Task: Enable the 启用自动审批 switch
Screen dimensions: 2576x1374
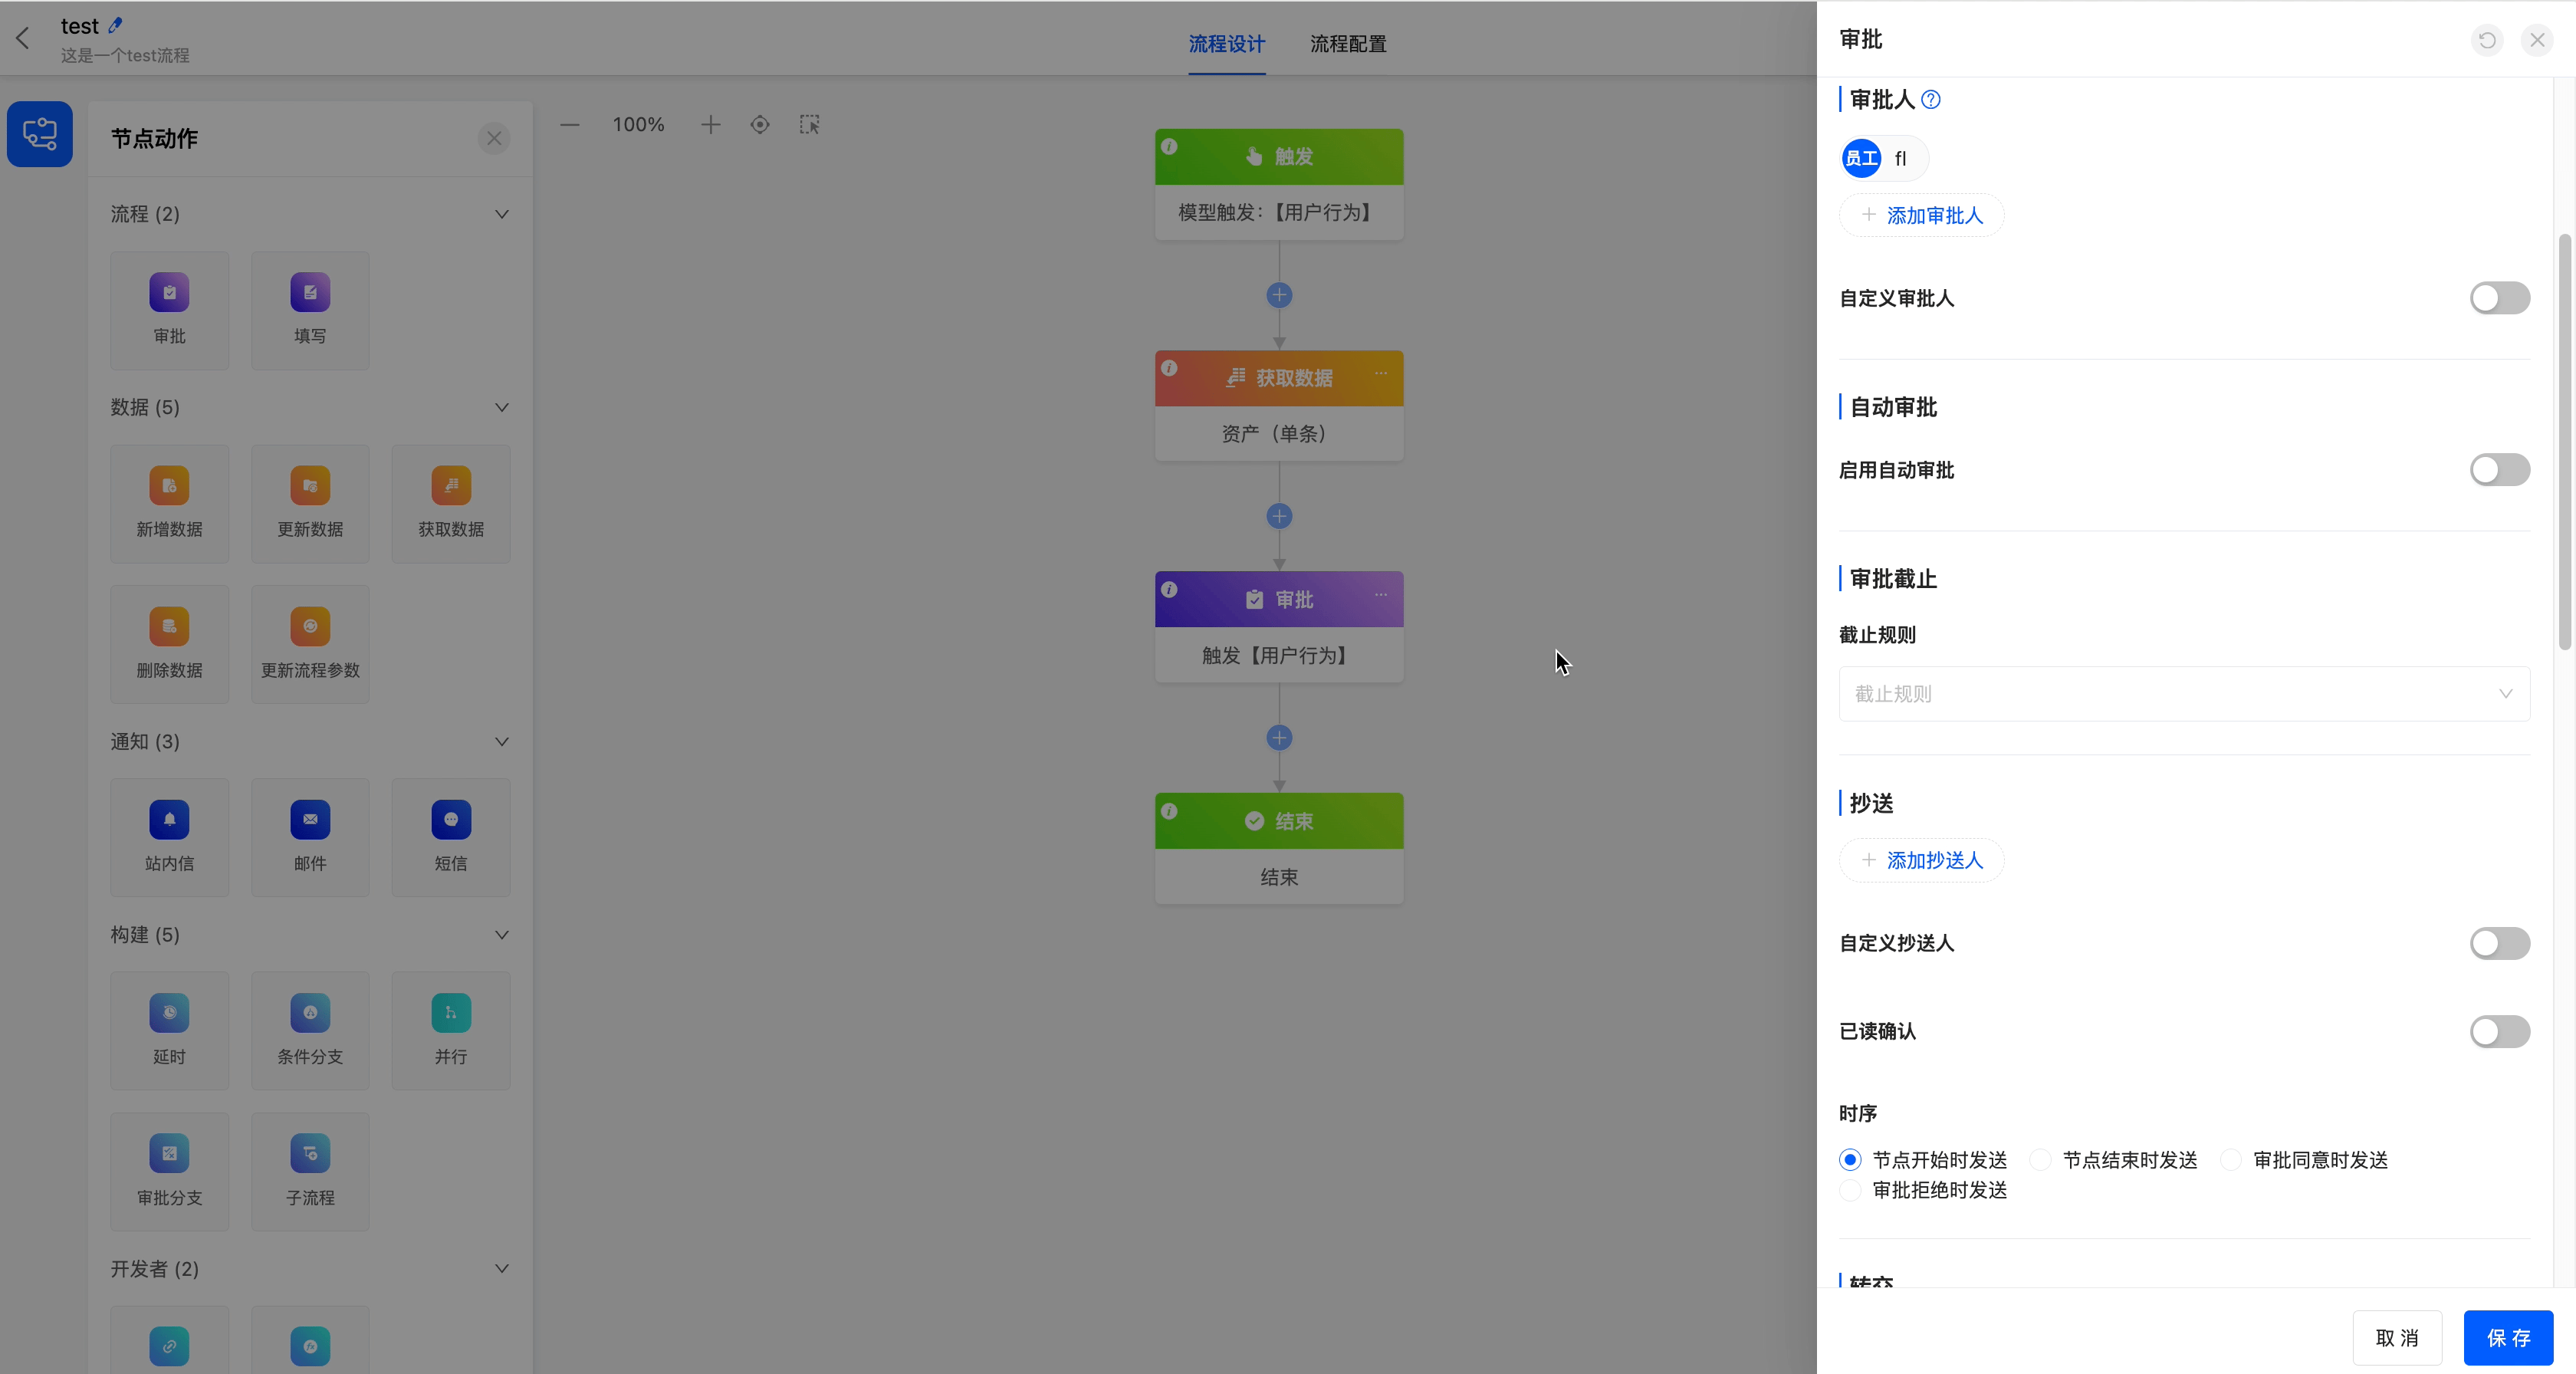Action: [2499, 470]
